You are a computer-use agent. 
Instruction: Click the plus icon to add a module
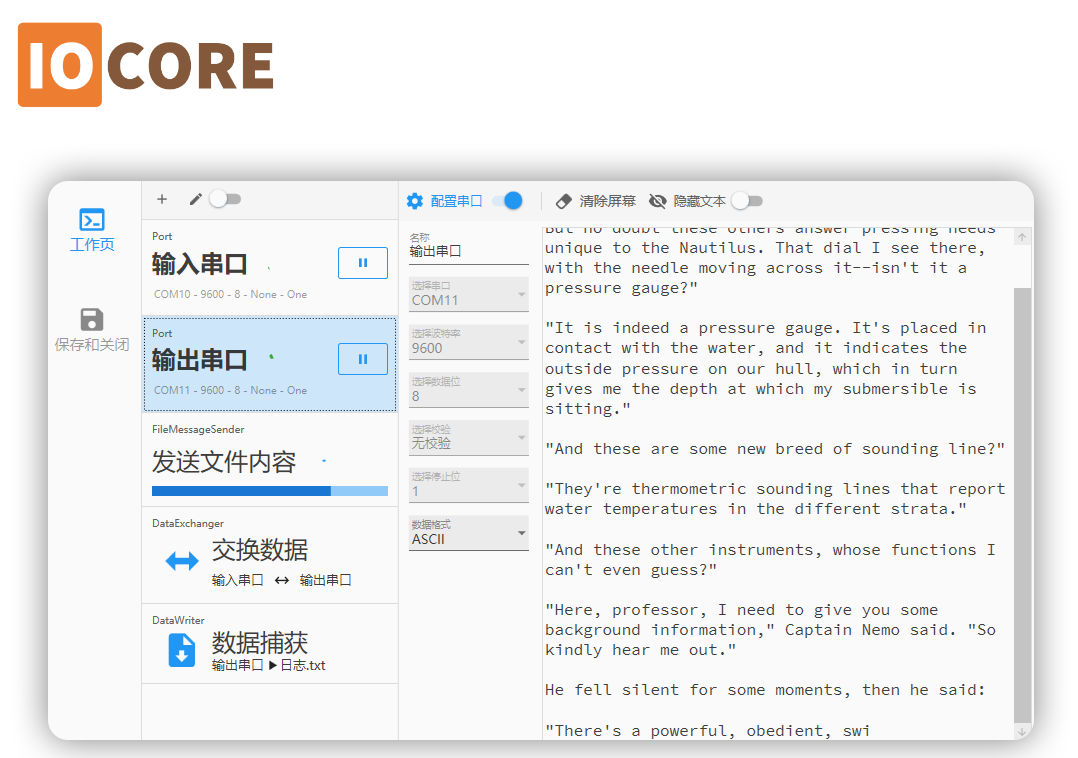tap(162, 199)
